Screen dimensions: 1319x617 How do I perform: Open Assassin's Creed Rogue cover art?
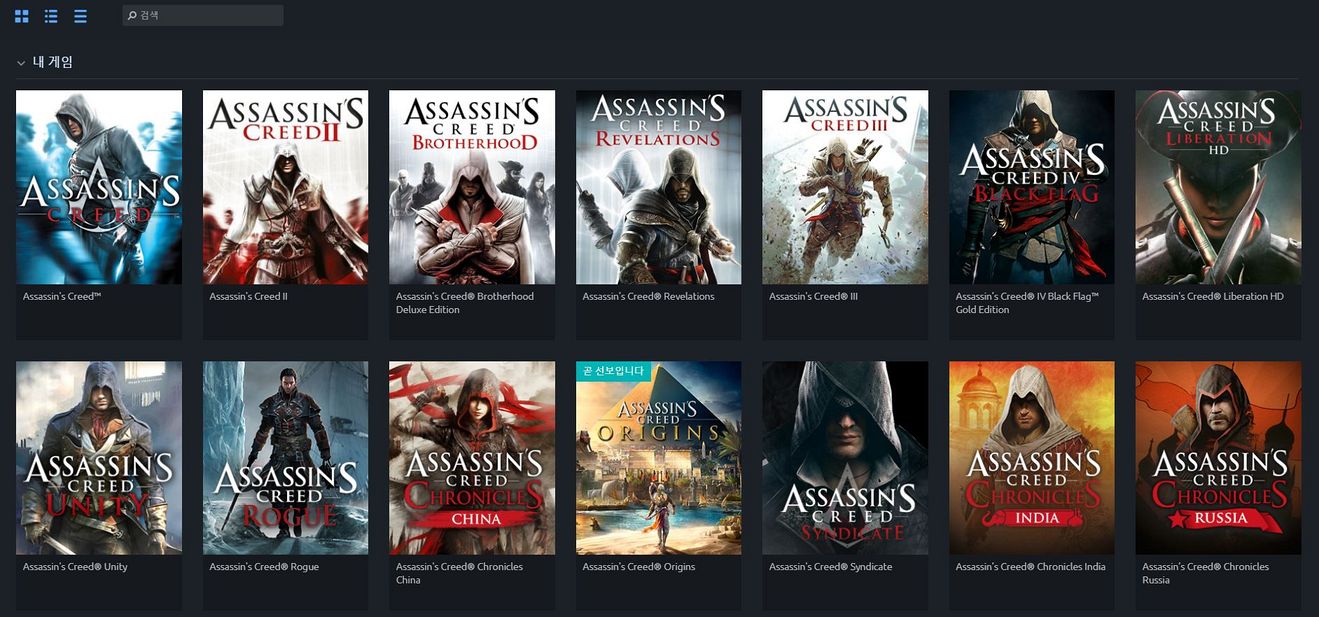pyautogui.click(x=285, y=458)
